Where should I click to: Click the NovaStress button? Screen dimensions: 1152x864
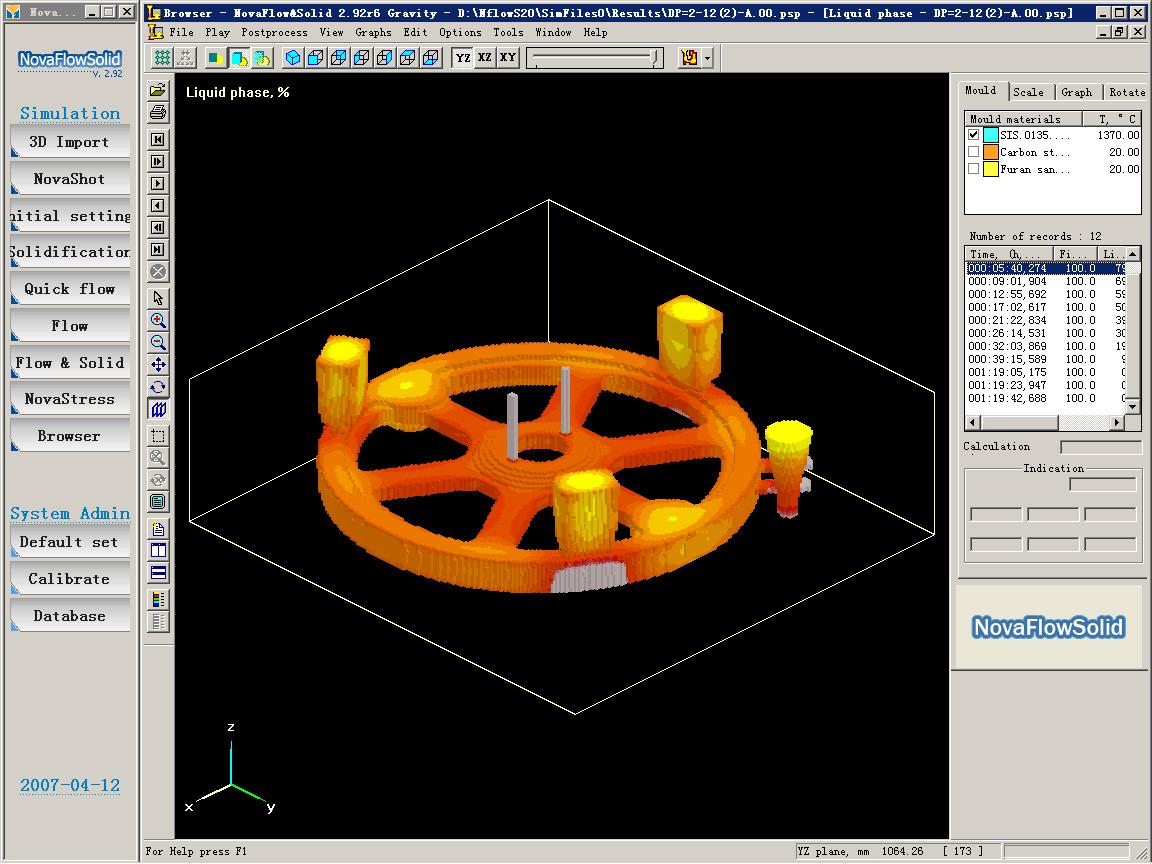70,398
